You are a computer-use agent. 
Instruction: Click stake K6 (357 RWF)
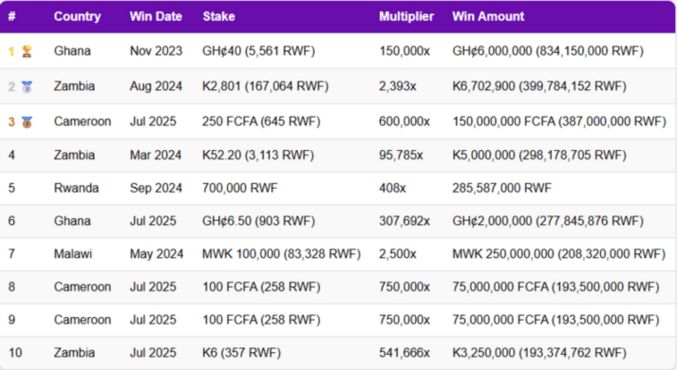point(241,352)
